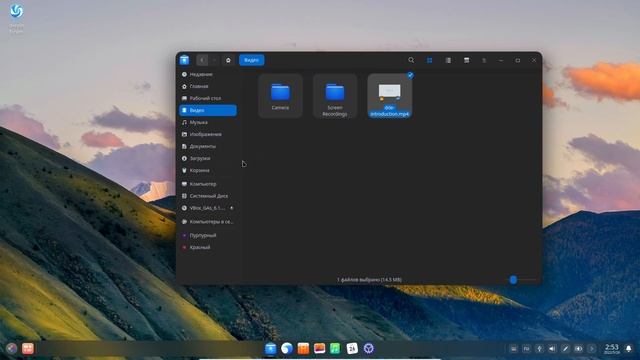Select the Camera folder
The height and width of the screenshot is (360, 640).
coord(280,96)
